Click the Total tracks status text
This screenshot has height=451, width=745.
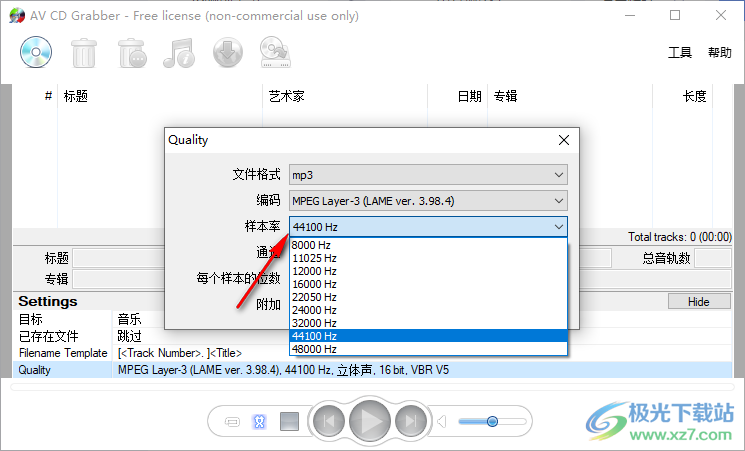click(680, 237)
